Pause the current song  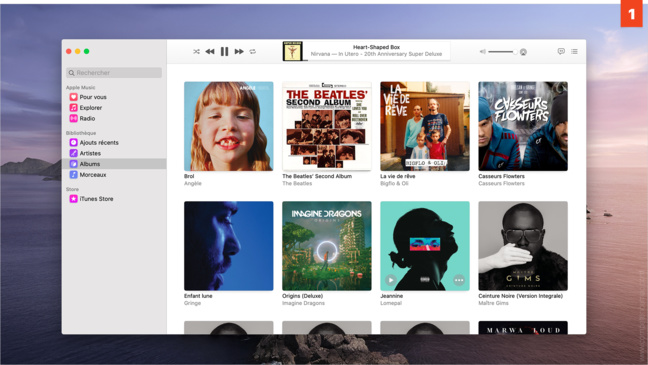pyautogui.click(x=224, y=51)
